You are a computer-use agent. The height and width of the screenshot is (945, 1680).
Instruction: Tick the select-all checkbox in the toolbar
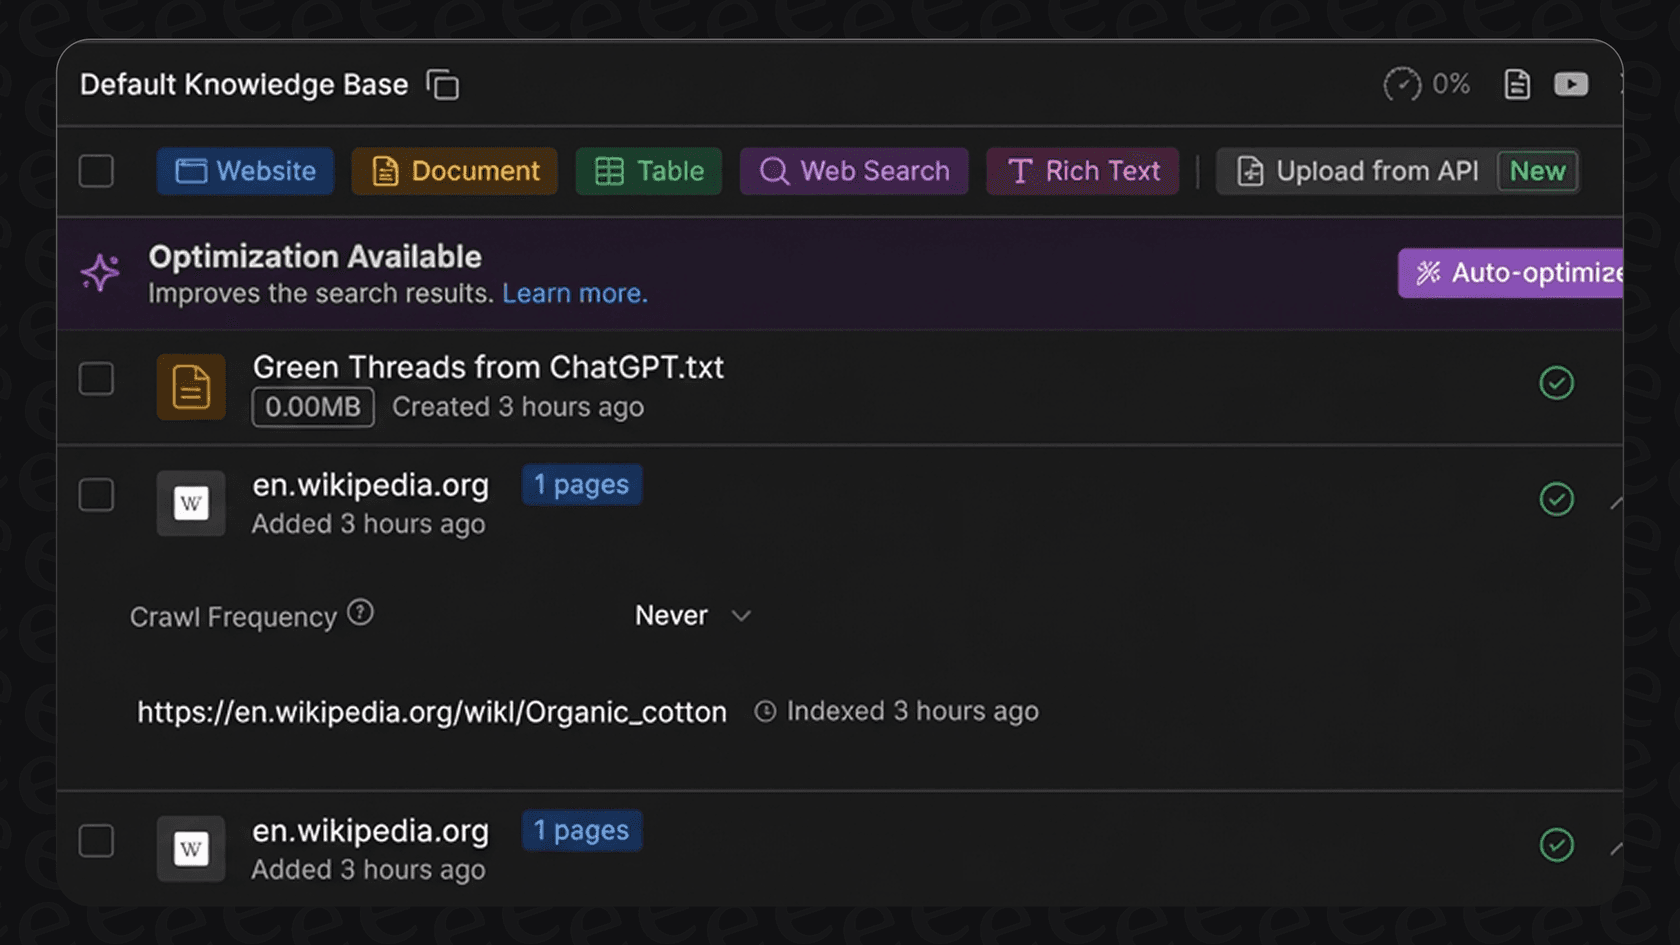pyautogui.click(x=96, y=171)
